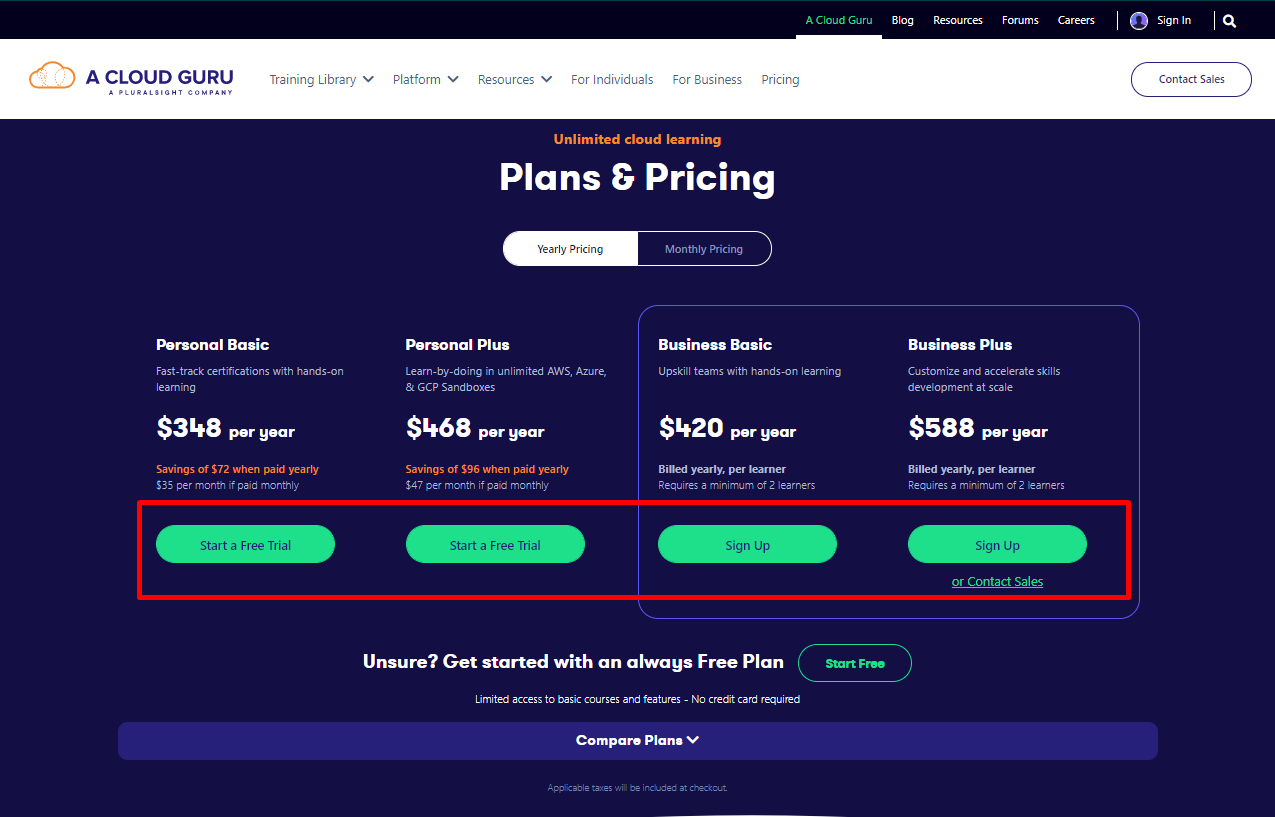Switch to Monthly Pricing toggle
The width and height of the screenshot is (1275, 817).
click(x=704, y=249)
